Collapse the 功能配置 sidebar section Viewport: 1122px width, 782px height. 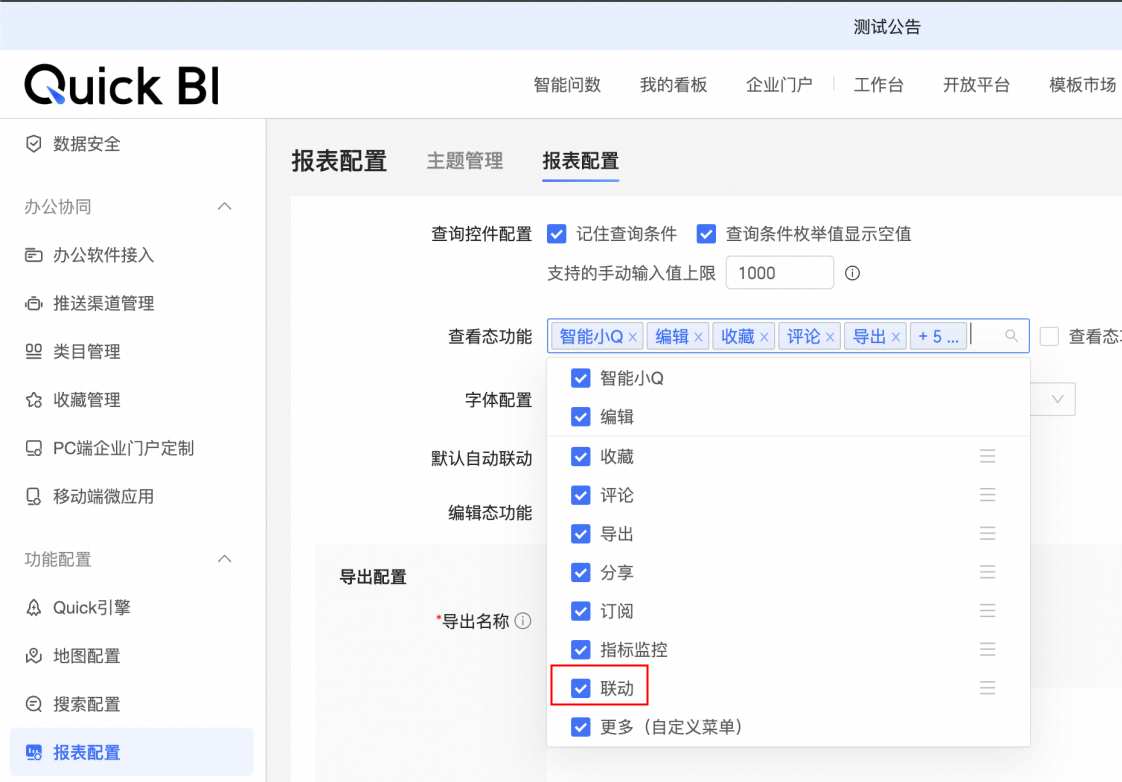pos(225,559)
